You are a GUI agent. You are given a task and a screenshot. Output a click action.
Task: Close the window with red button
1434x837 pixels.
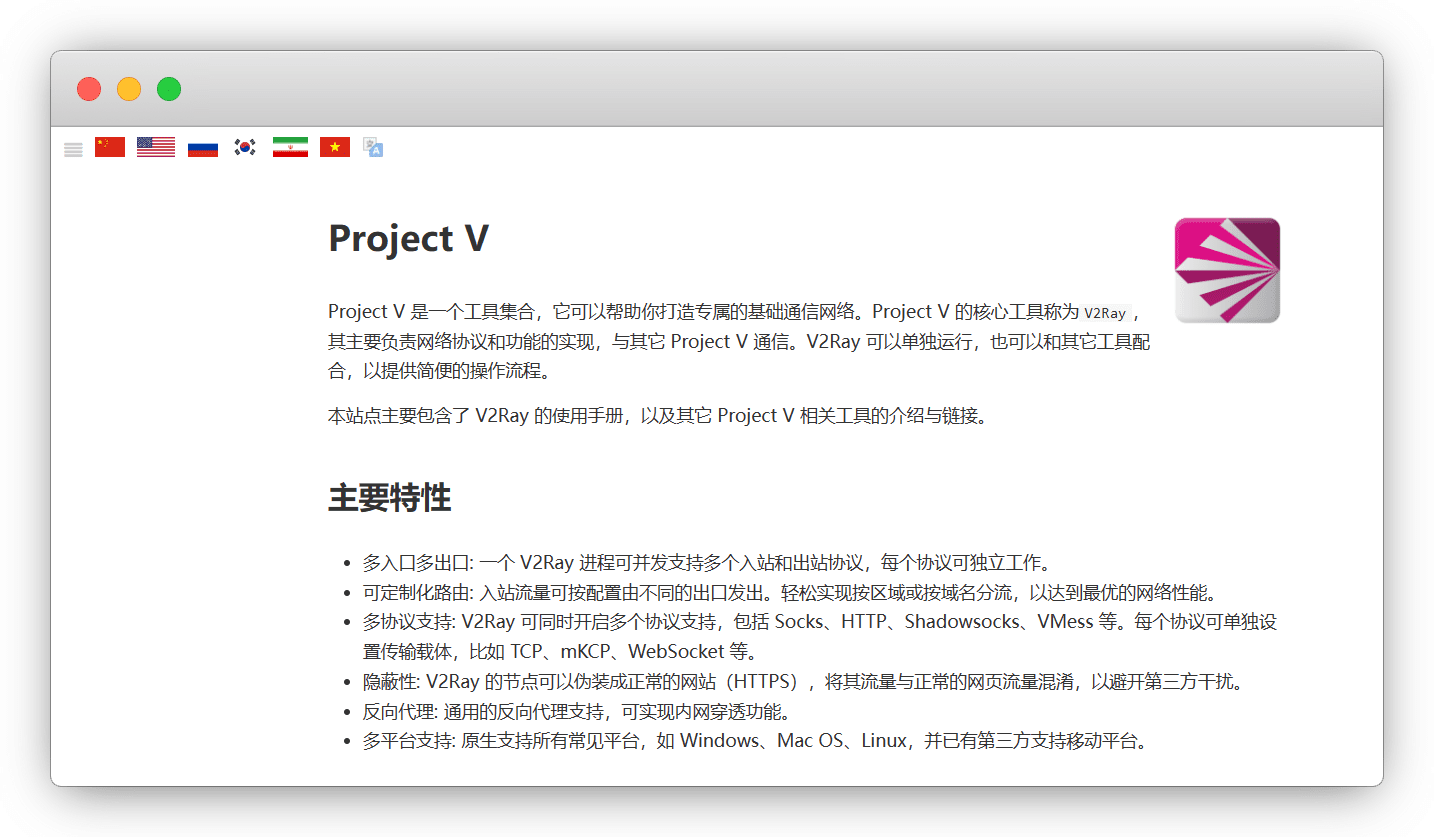[x=89, y=89]
